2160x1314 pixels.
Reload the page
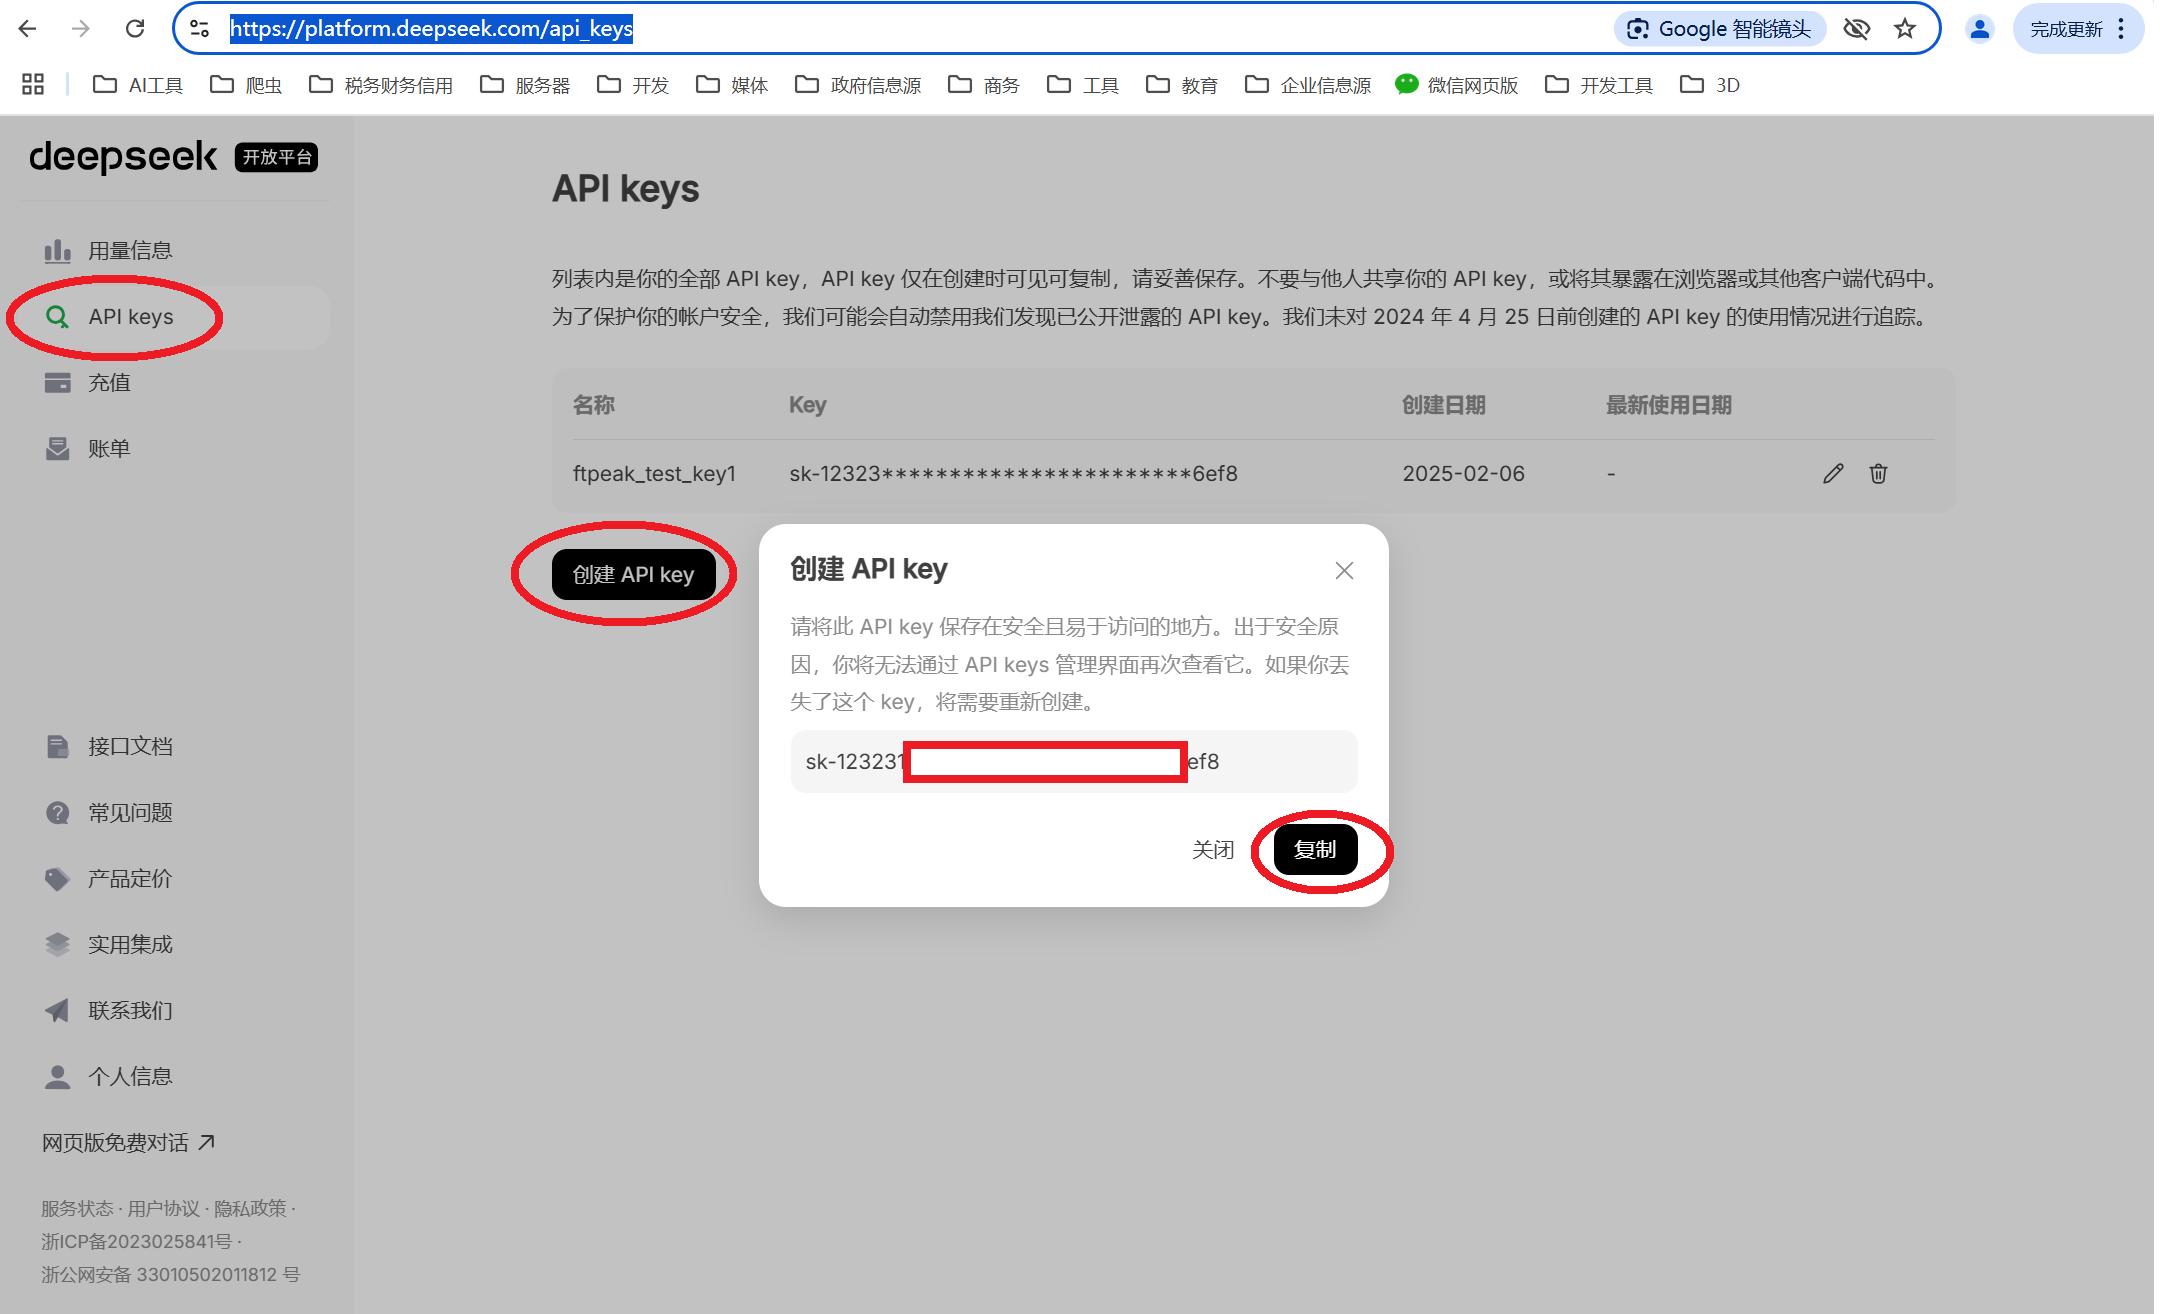pos(135,29)
